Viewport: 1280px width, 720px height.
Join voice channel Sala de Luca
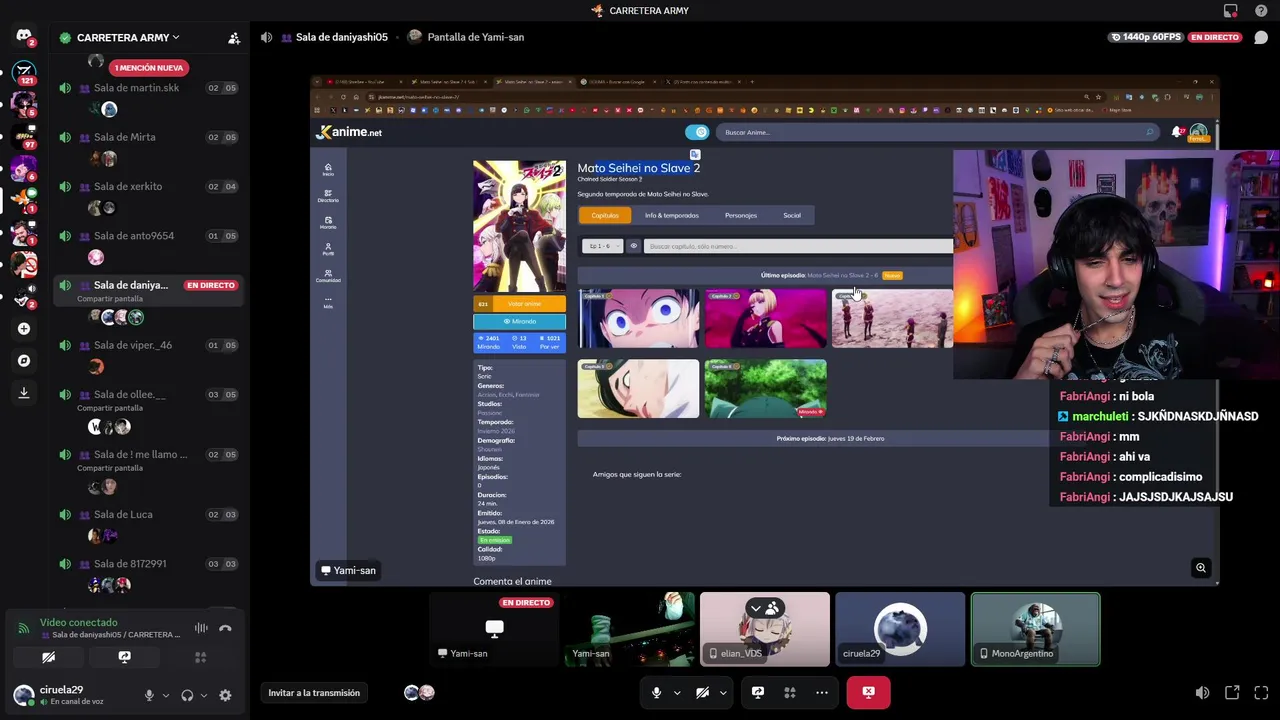150,514
